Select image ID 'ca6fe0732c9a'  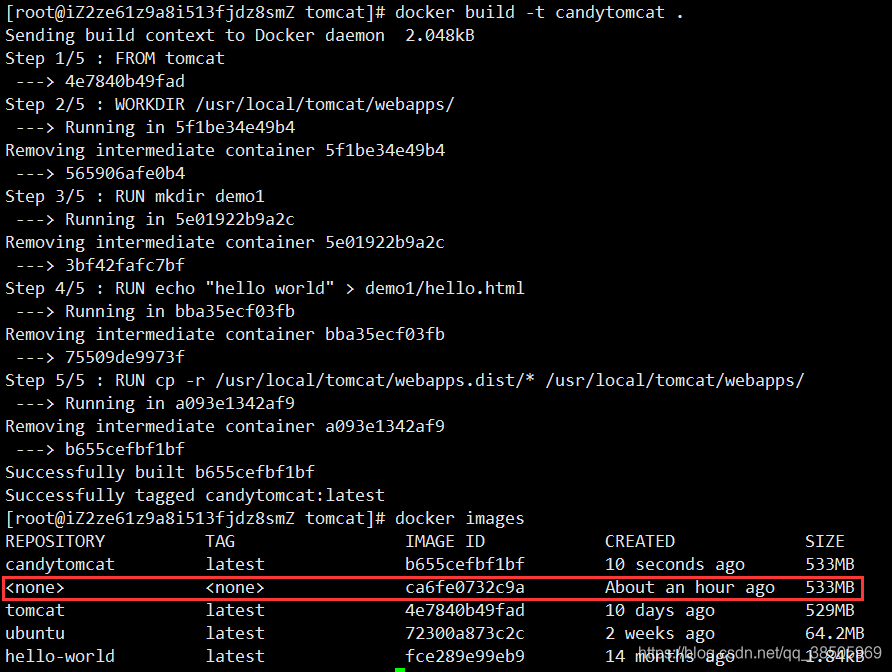point(465,587)
